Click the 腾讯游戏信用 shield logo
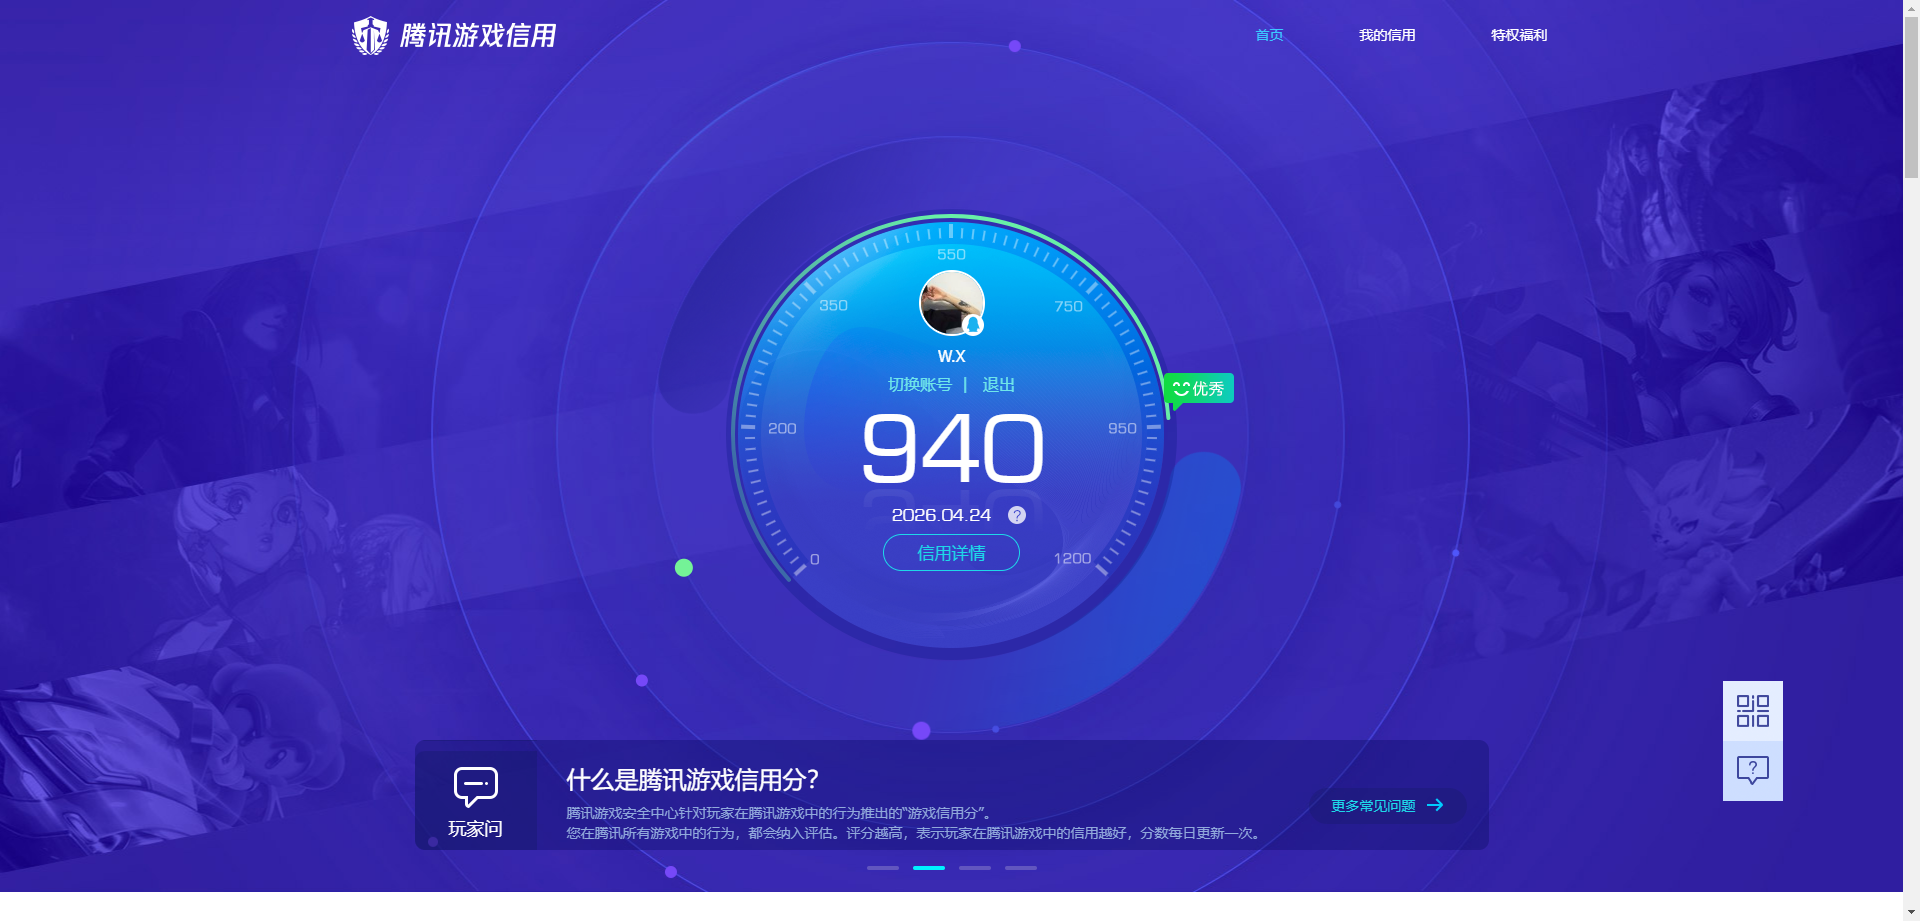 coord(370,34)
